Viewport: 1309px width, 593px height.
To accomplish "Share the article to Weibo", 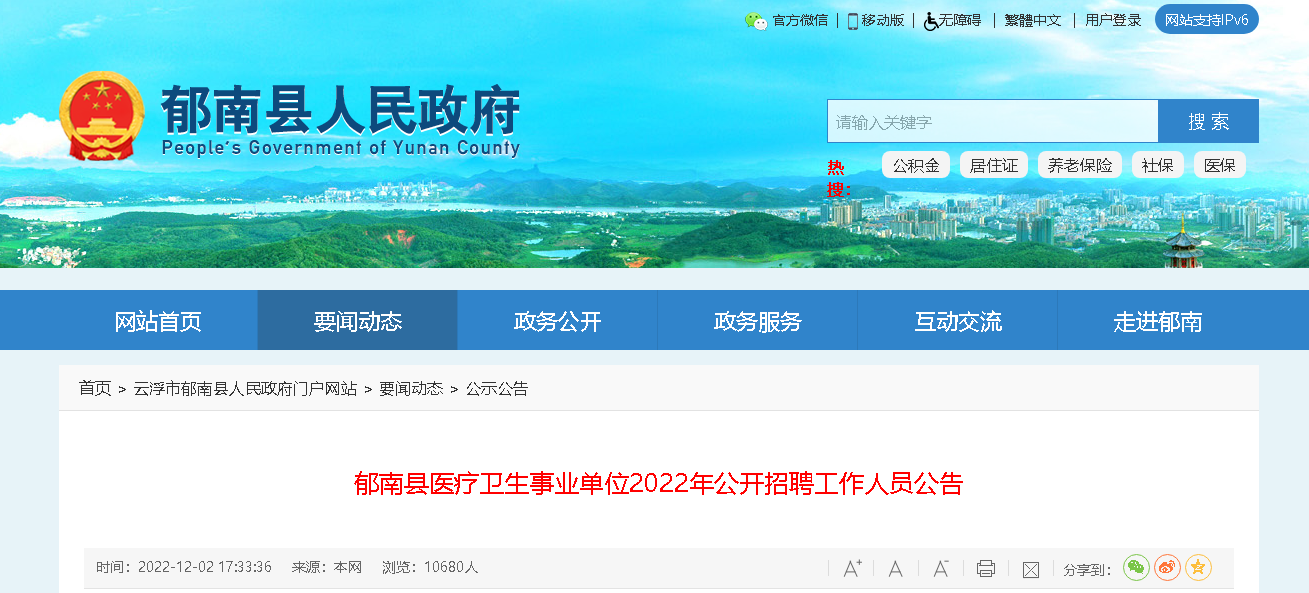I will [1167, 568].
